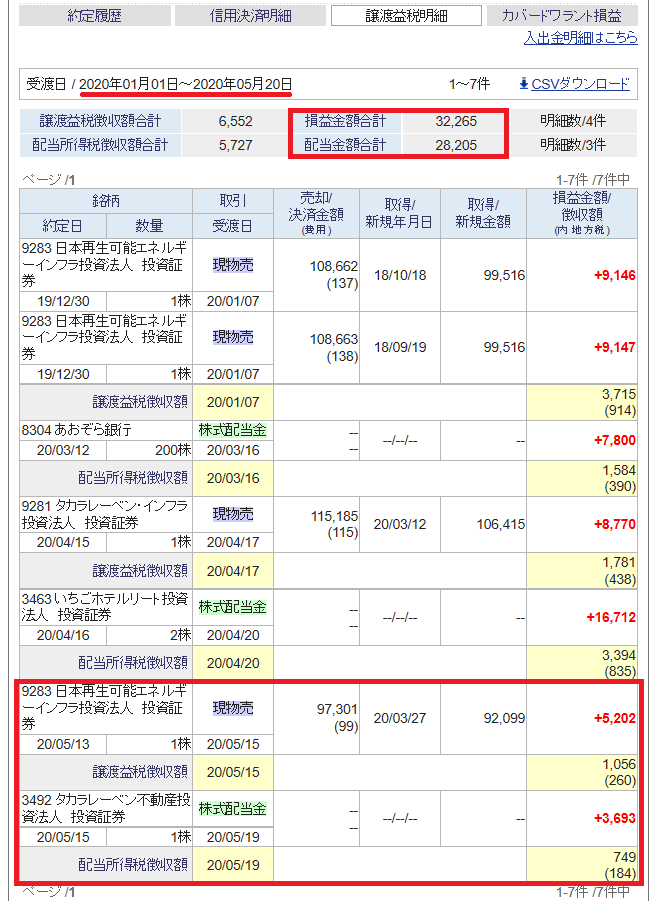Click 配当金額合計 value 28,205
This screenshot has height=901, width=651.
tap(456, 145)
